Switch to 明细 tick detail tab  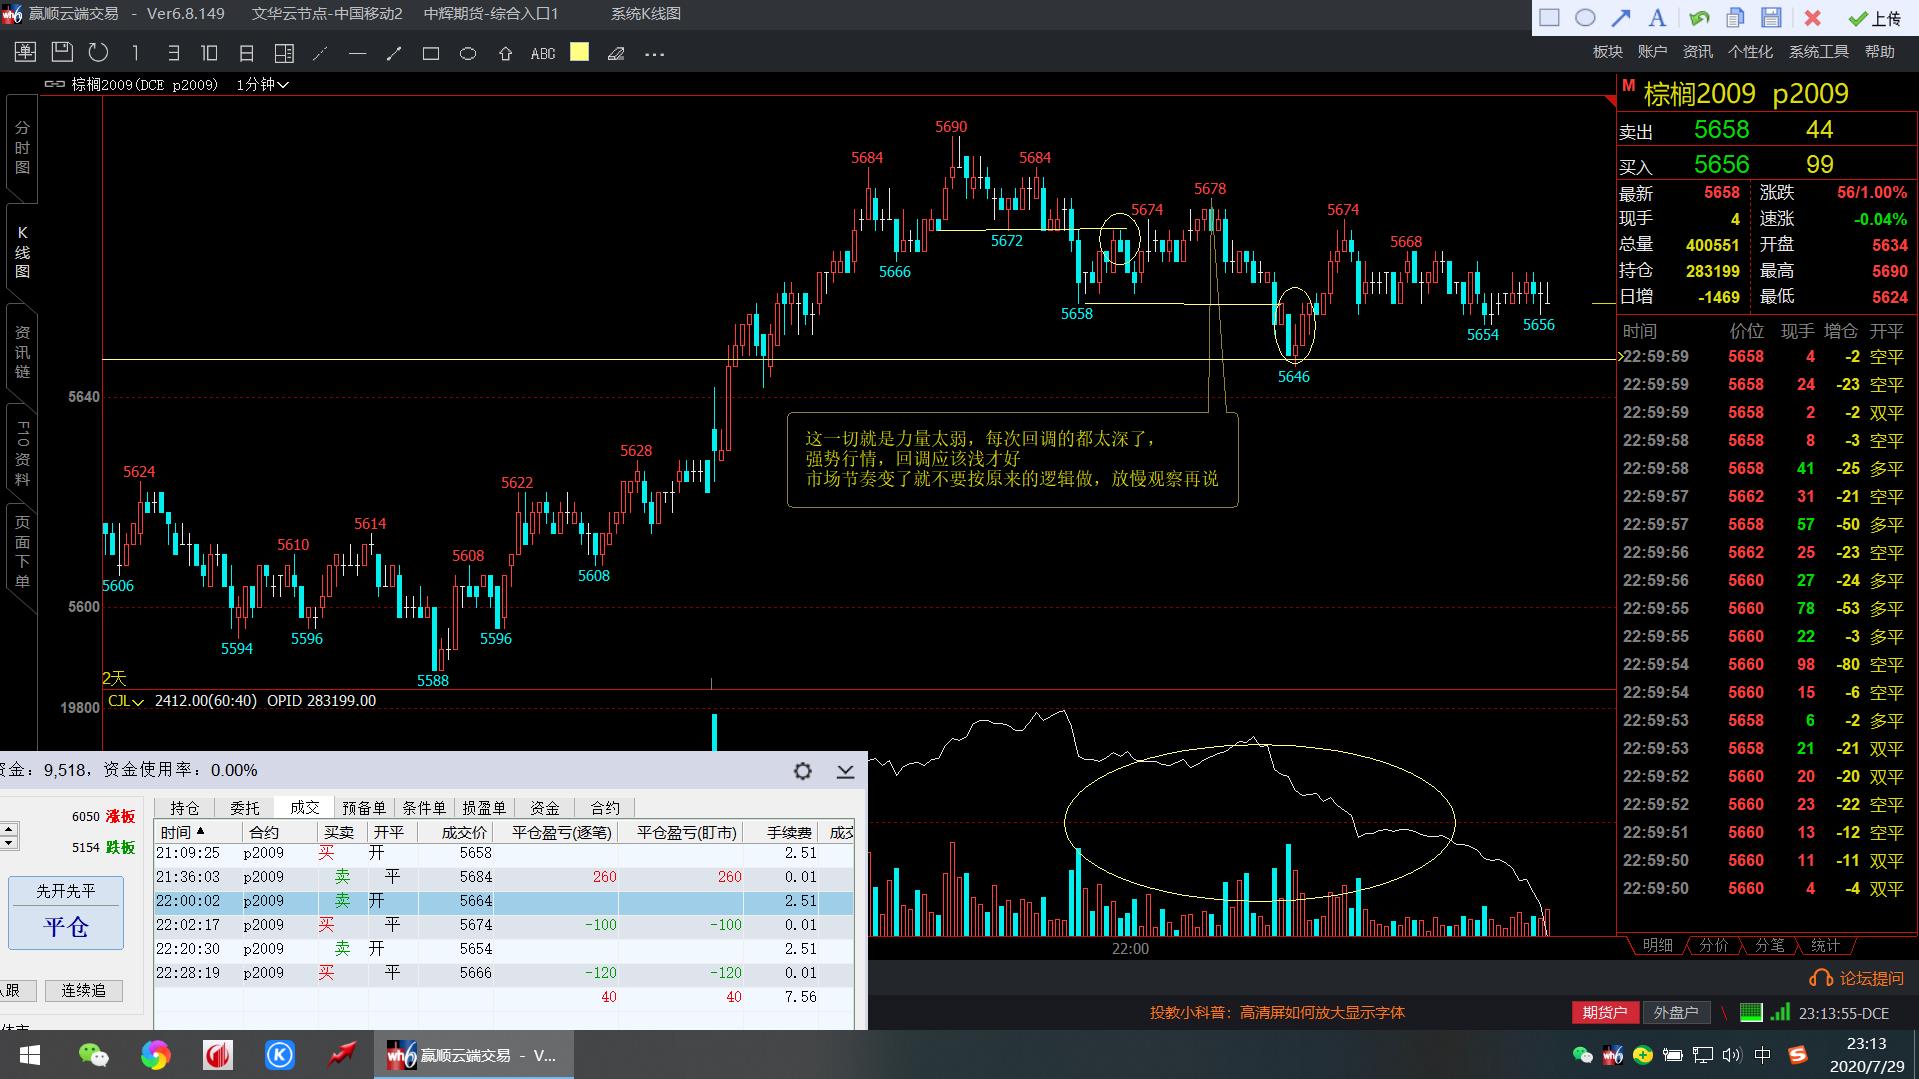click(1657, 945)
